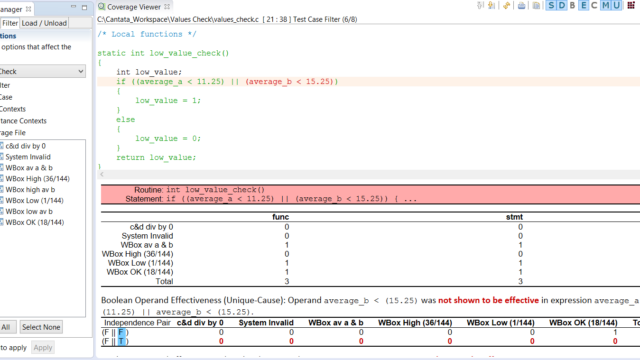Select 'WBox OK (18/144)' in the filter list

(34, 222)
